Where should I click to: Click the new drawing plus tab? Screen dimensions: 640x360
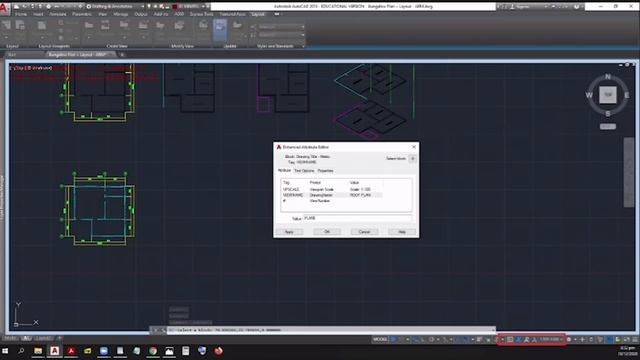[122, 54]
